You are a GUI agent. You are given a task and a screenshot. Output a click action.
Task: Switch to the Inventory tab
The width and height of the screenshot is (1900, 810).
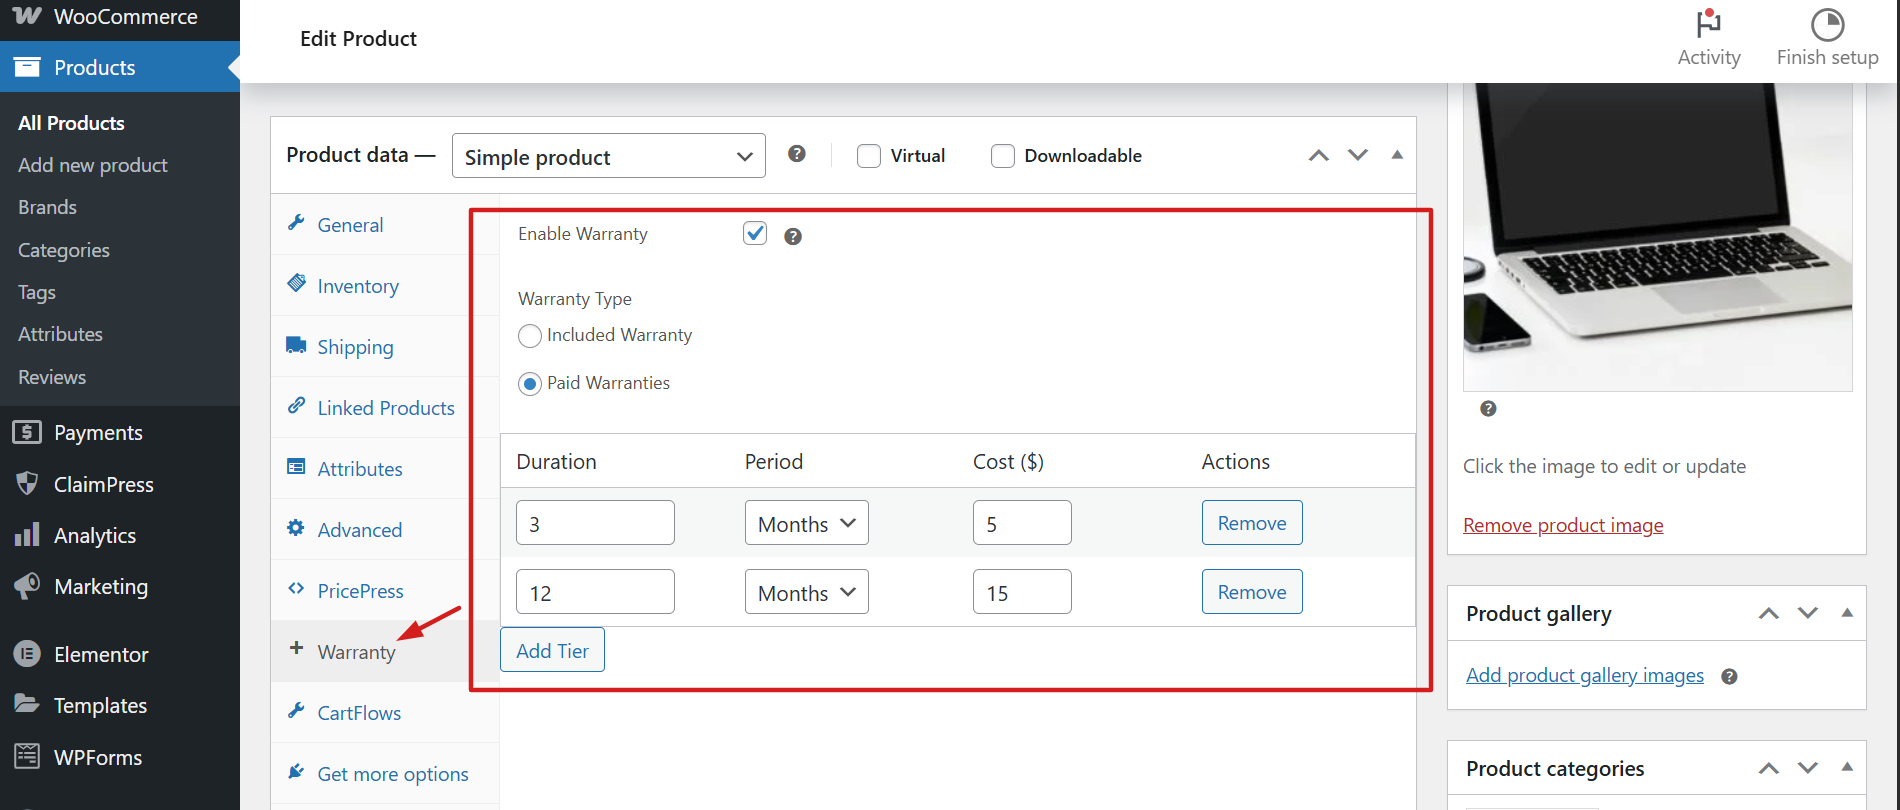(x=358, y=286)
